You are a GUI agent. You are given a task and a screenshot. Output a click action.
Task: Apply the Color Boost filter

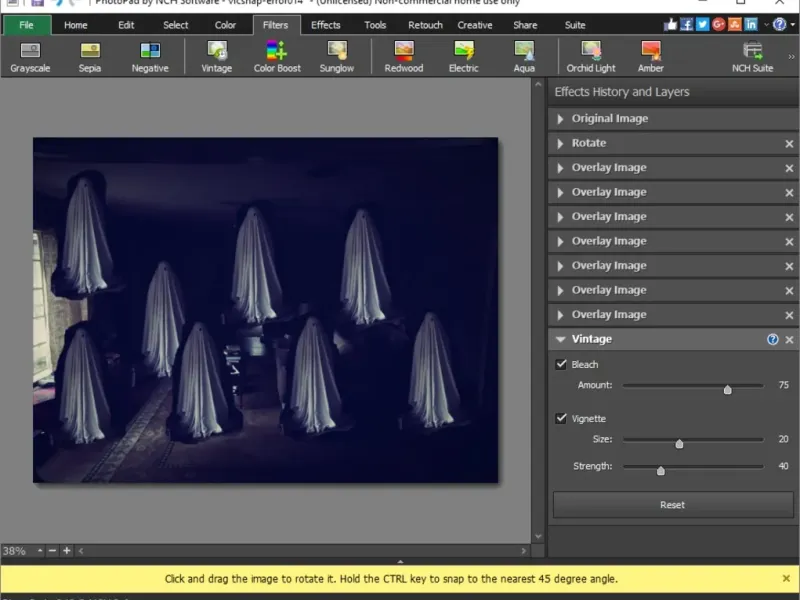[x=277, y=57]
